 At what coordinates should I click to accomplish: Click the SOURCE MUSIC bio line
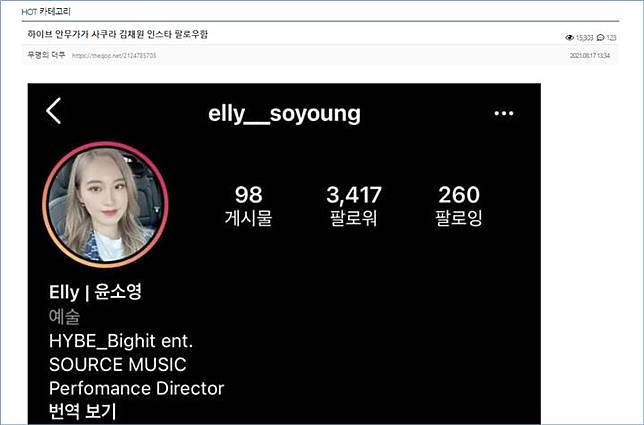pyautogui.click(x=117, y=365)
